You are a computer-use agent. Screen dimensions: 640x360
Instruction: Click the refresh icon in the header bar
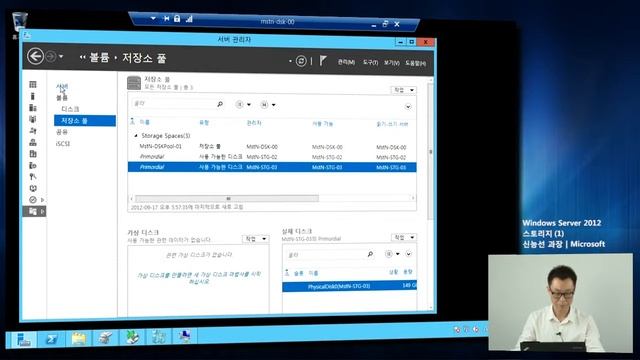click(301, 61)
